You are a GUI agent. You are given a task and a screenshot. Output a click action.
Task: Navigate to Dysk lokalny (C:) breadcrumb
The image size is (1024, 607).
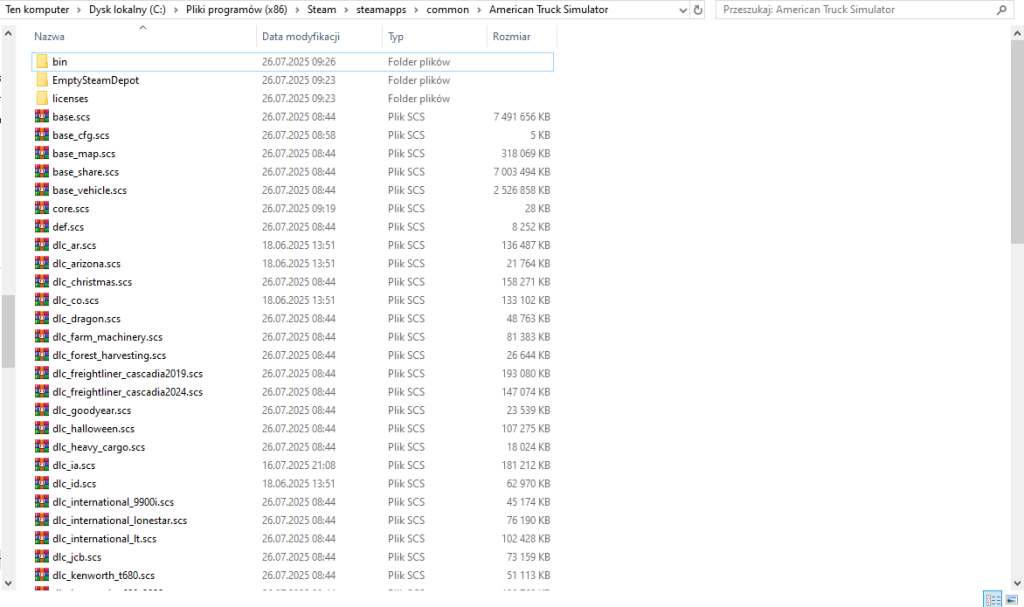click(x=127, y=10)
